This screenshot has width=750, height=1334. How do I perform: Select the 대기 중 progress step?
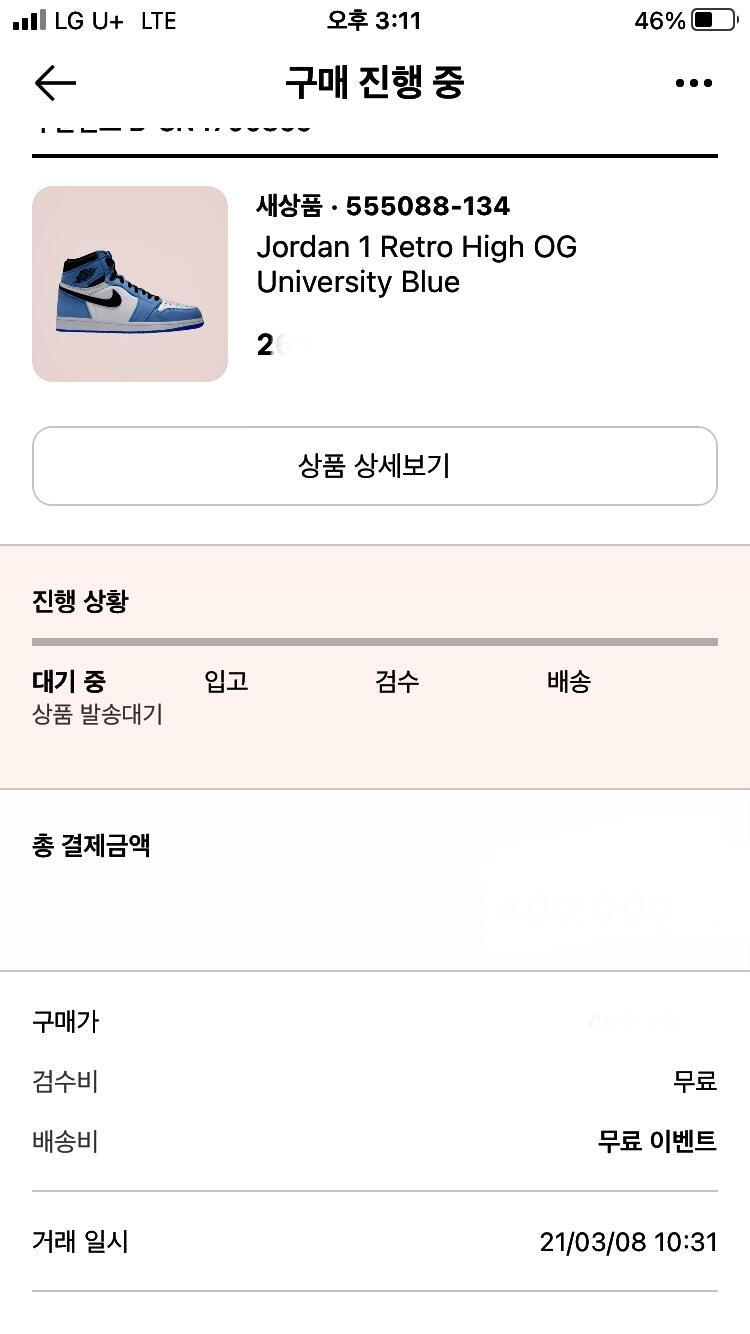69,682
